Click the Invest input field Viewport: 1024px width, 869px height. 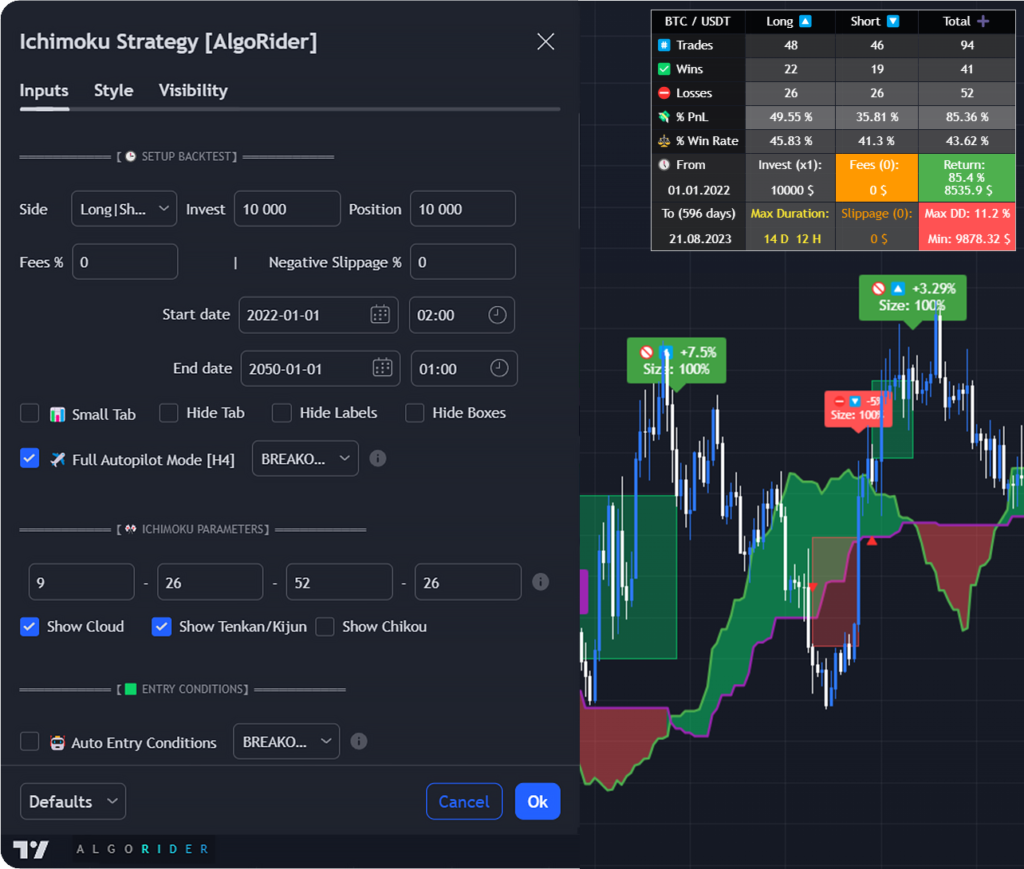(x=287, y=208)
